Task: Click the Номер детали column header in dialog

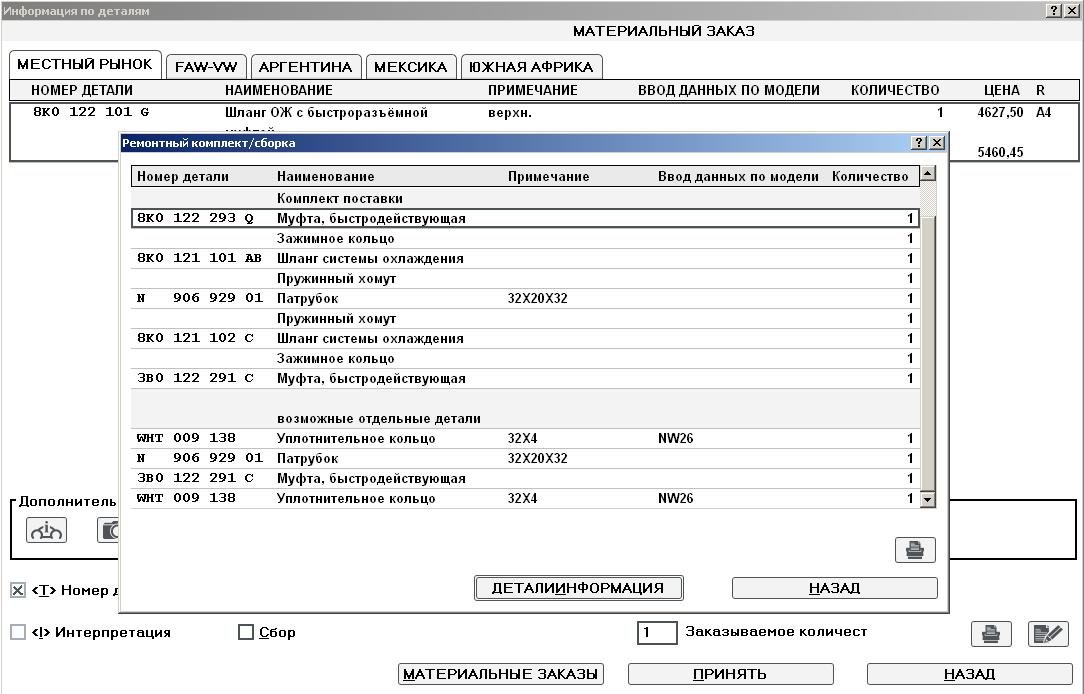Action: pyautogui.click(x=183, y=177)
